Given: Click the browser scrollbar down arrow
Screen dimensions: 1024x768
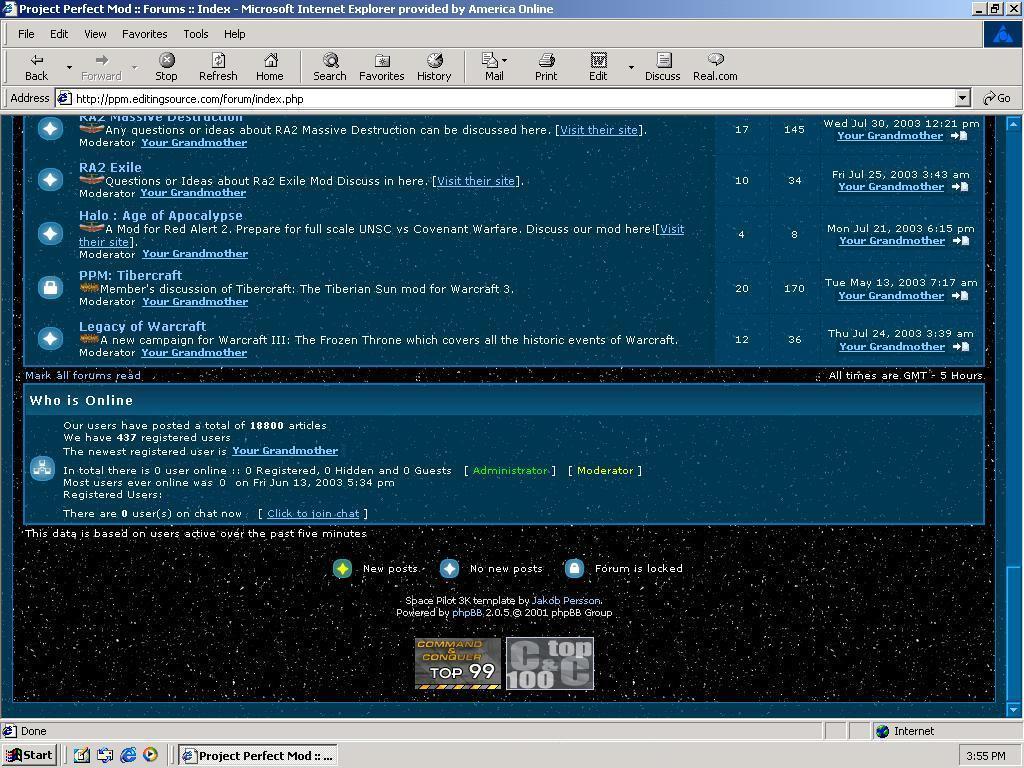Looking at the screenshot, I should (x=1014, y=709).
